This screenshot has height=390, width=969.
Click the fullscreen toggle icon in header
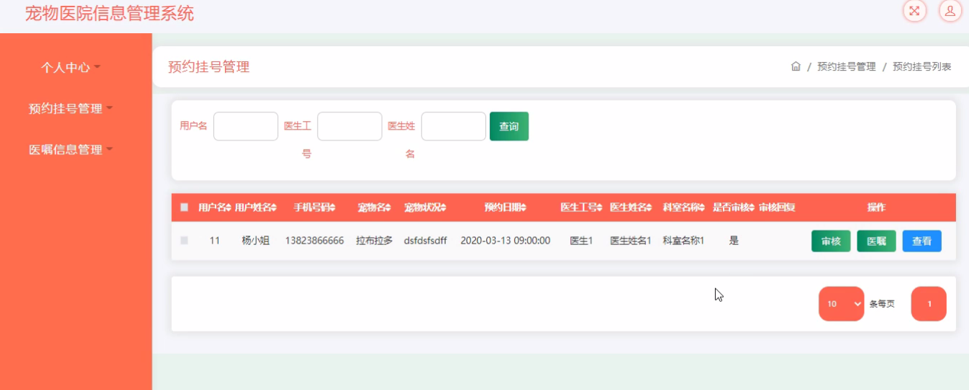pos(915,11)
